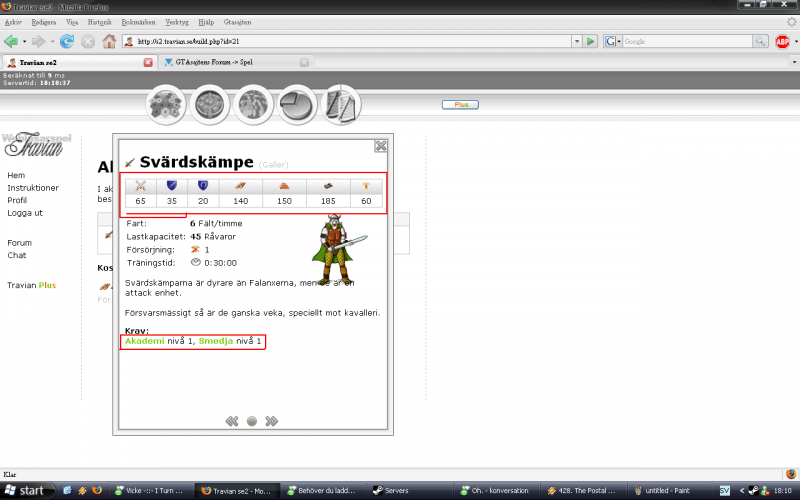800x500 pixels.
Task: Follow the green Akademi requirement link
Action: [144, 341]
